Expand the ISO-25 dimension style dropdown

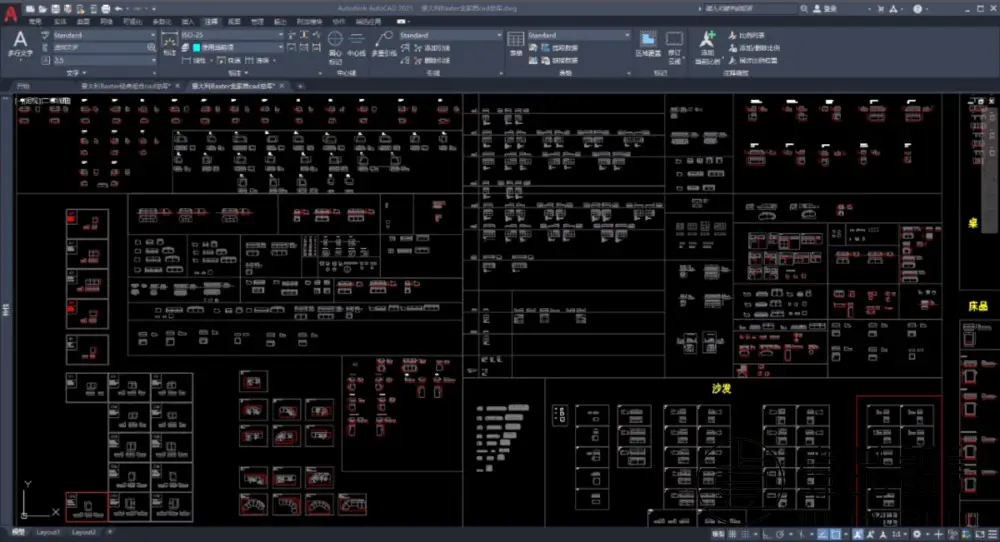280,35
